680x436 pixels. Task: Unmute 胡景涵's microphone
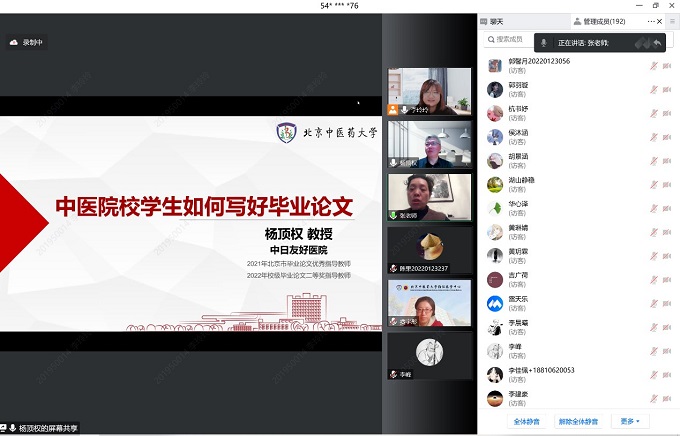point(653,160)
